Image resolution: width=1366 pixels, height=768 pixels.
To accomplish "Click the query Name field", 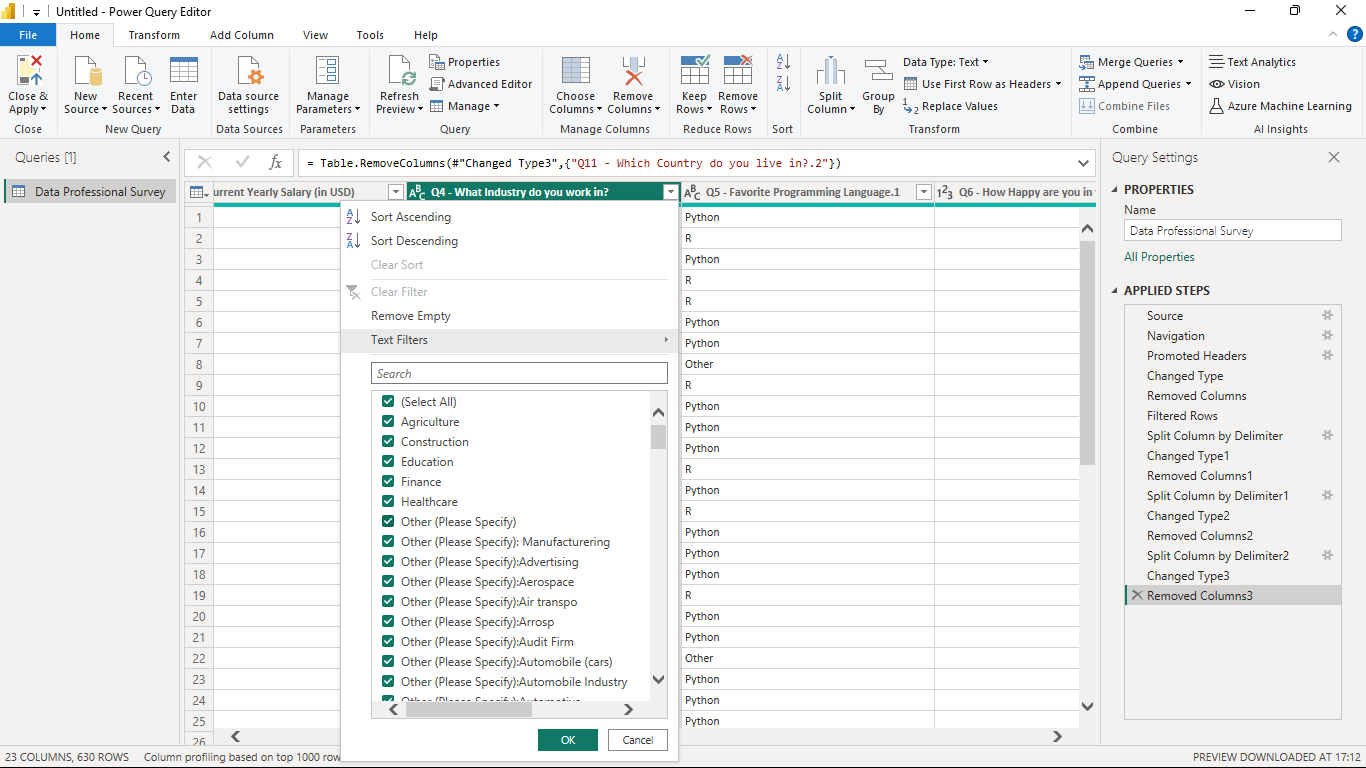I will click(x=1232, y=230).
